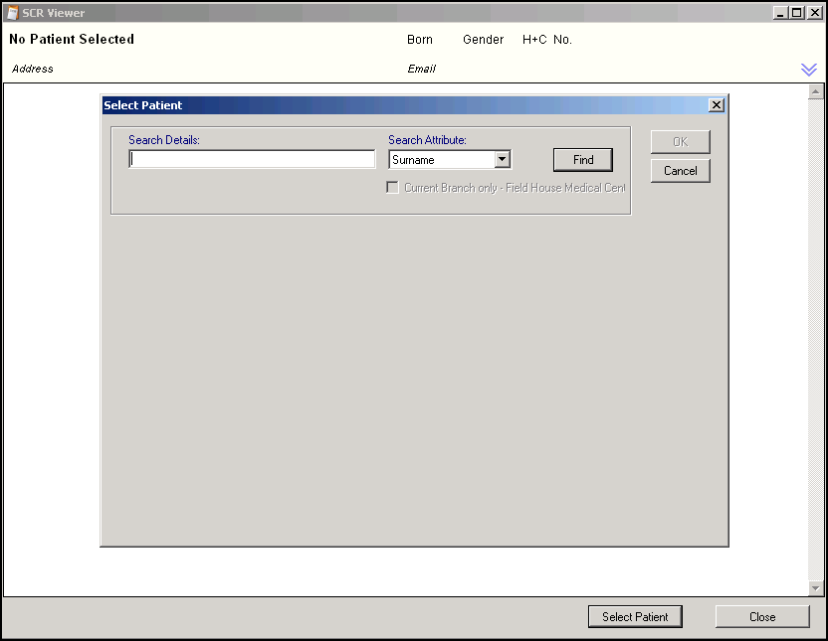Focus the Search Details text field

coord(251,160)
